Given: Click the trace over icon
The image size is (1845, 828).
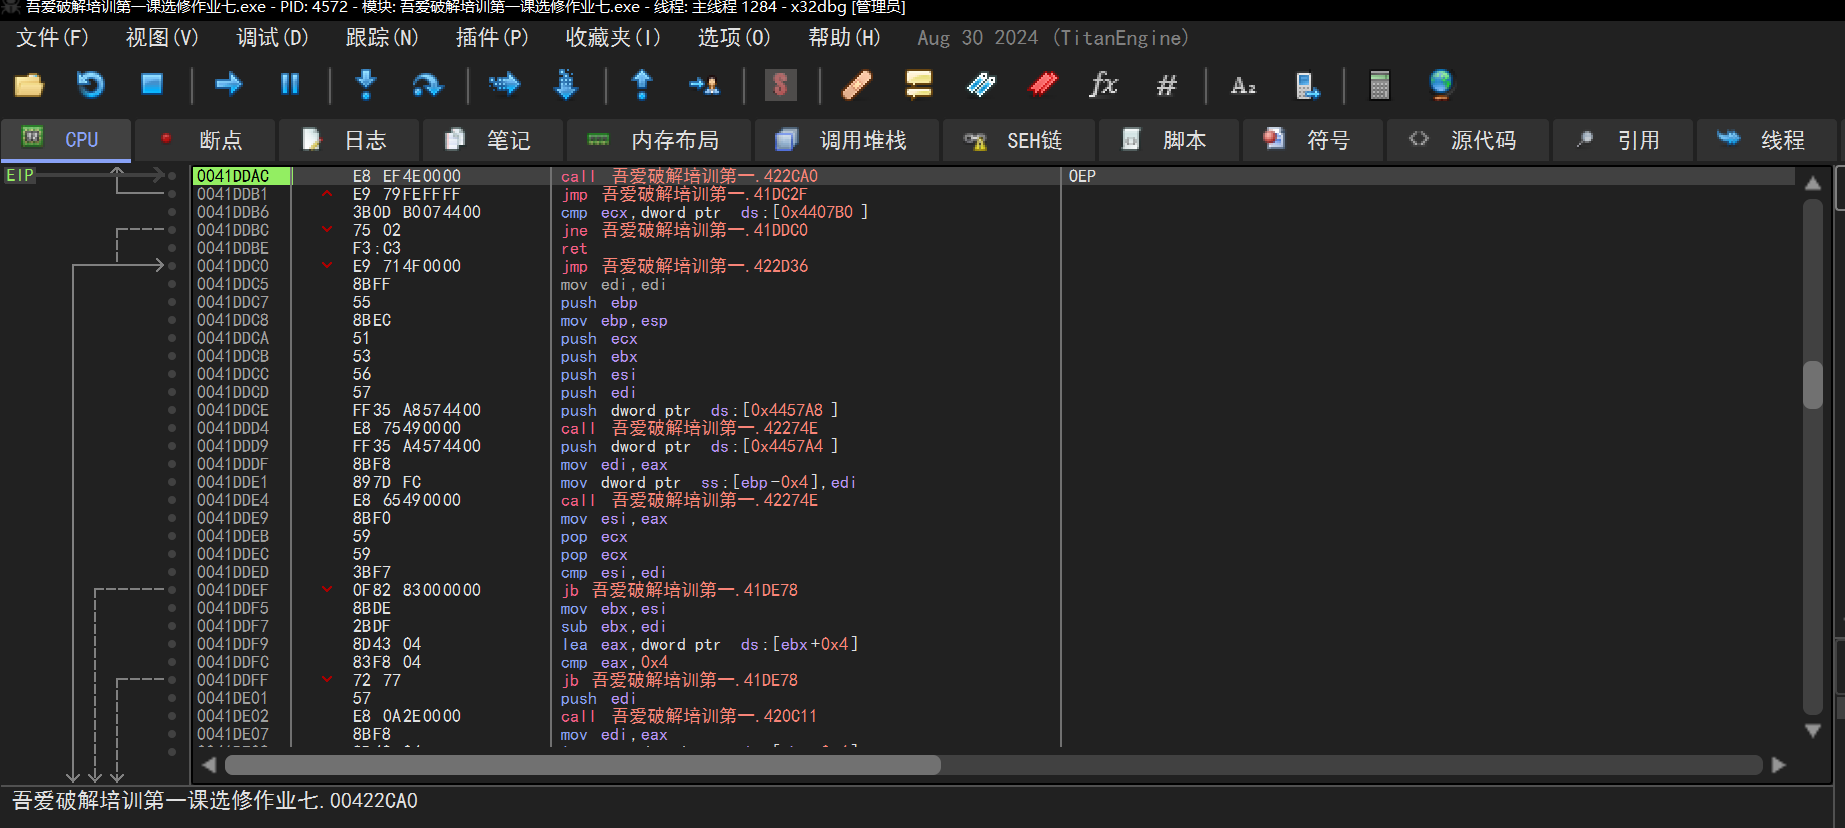Looking at the screenshot, I should 566,85.
